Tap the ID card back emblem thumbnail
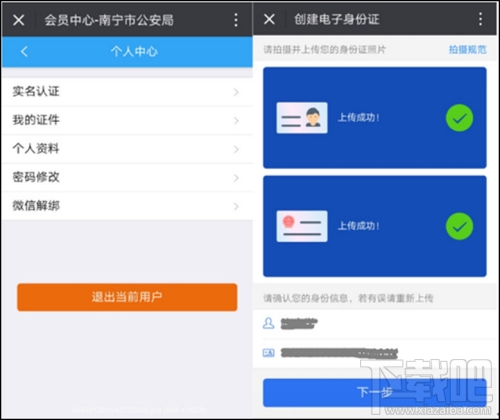500x420 pixels. pos(302,226)
